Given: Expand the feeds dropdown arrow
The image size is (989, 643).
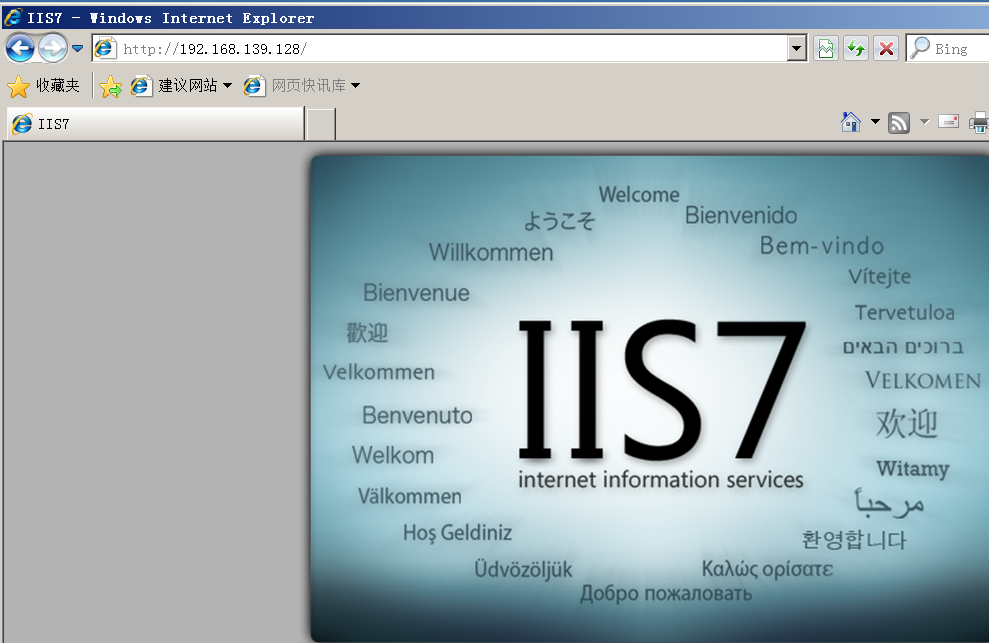Looking at the screenshot, I should 925,122.
